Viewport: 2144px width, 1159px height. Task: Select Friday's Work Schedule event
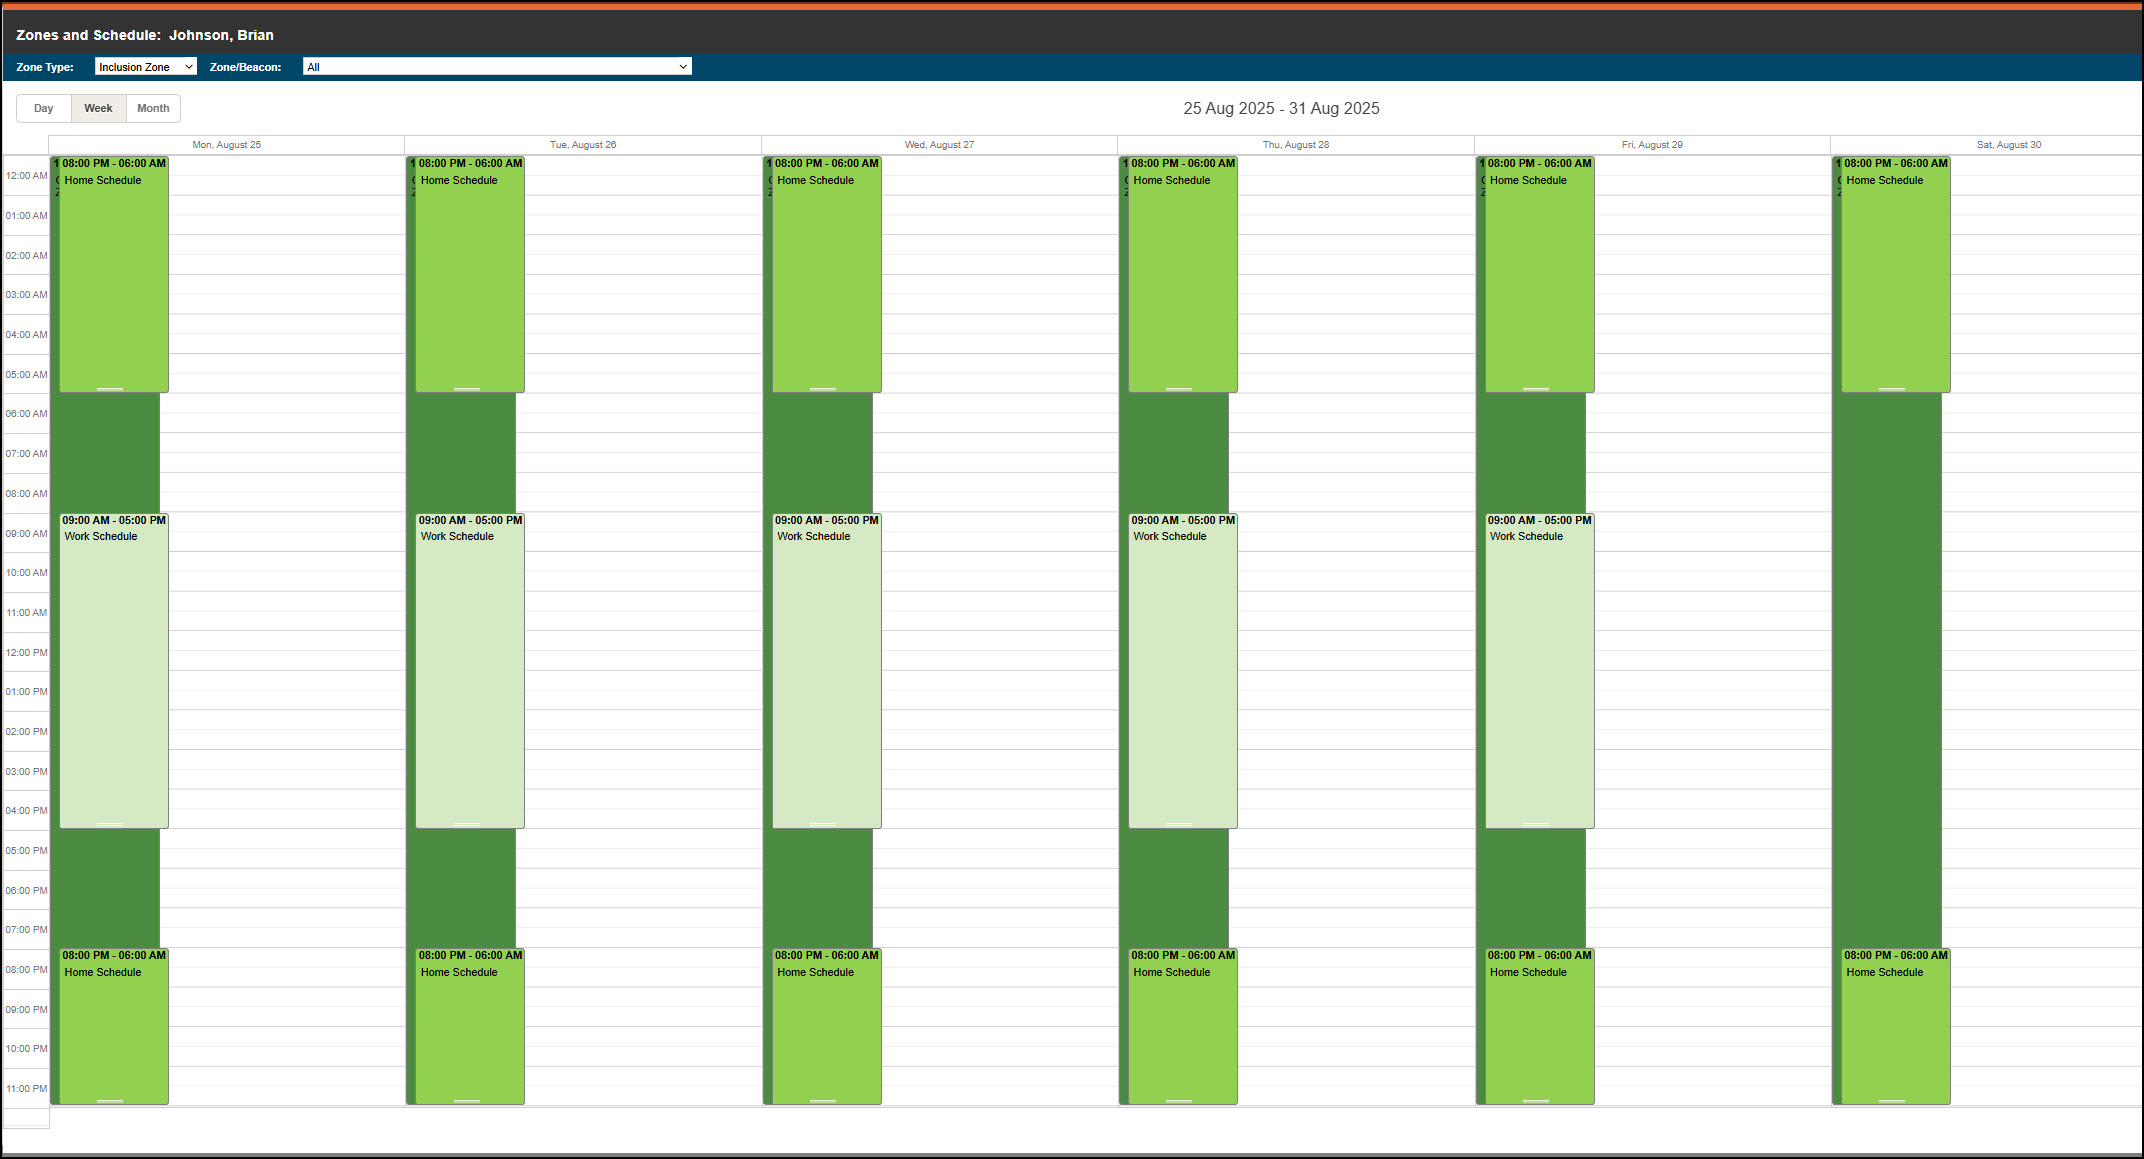click(1539, 670)
